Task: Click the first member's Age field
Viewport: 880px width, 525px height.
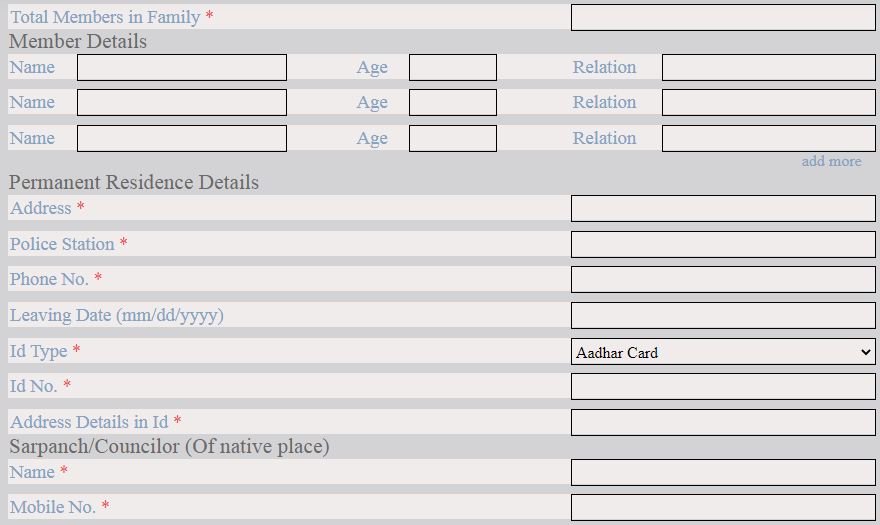Action: click(452, 67)
